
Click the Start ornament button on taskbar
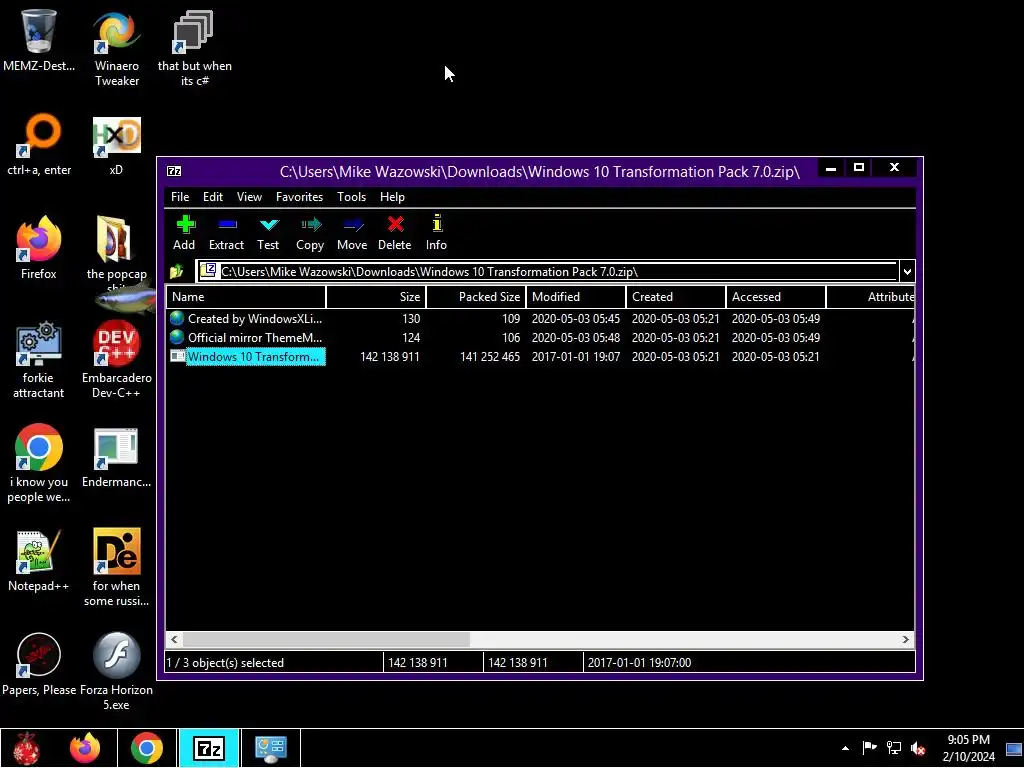pos(27,748)
